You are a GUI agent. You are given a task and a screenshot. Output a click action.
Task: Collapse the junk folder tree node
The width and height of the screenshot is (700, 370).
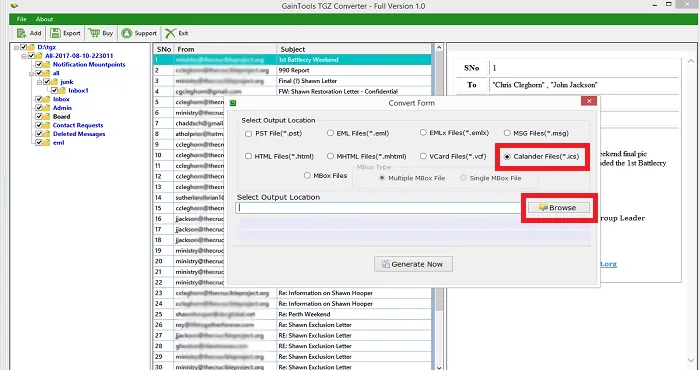point(39,82)
